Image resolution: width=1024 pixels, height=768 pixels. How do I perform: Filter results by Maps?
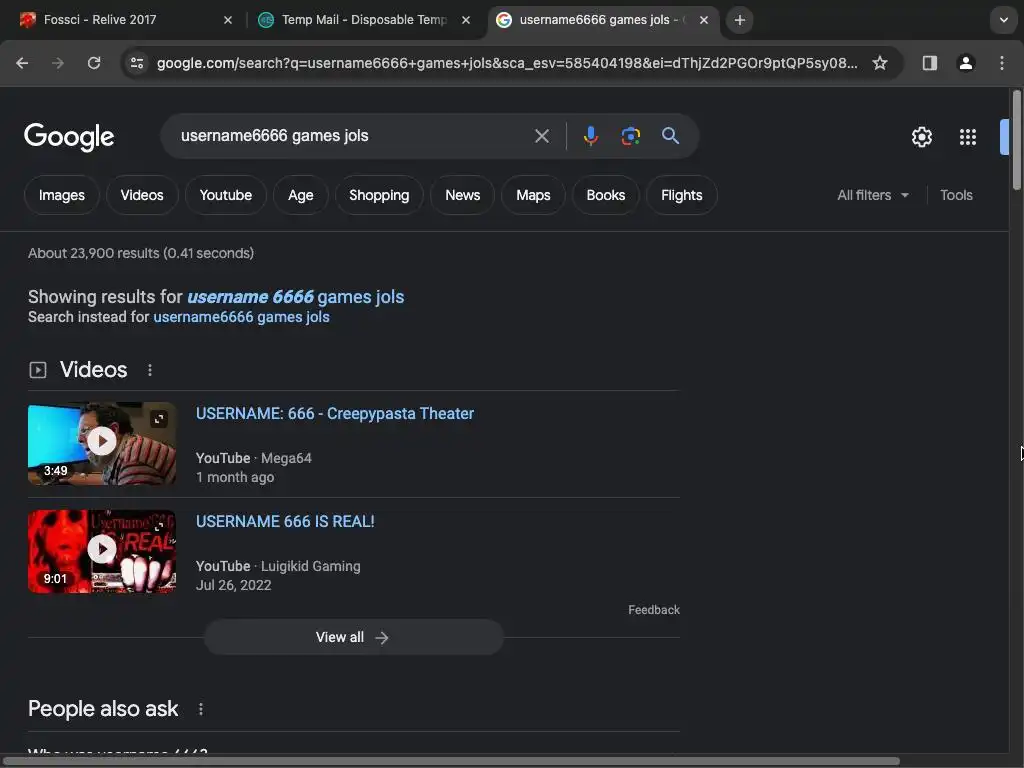click(x=534, y=195)
